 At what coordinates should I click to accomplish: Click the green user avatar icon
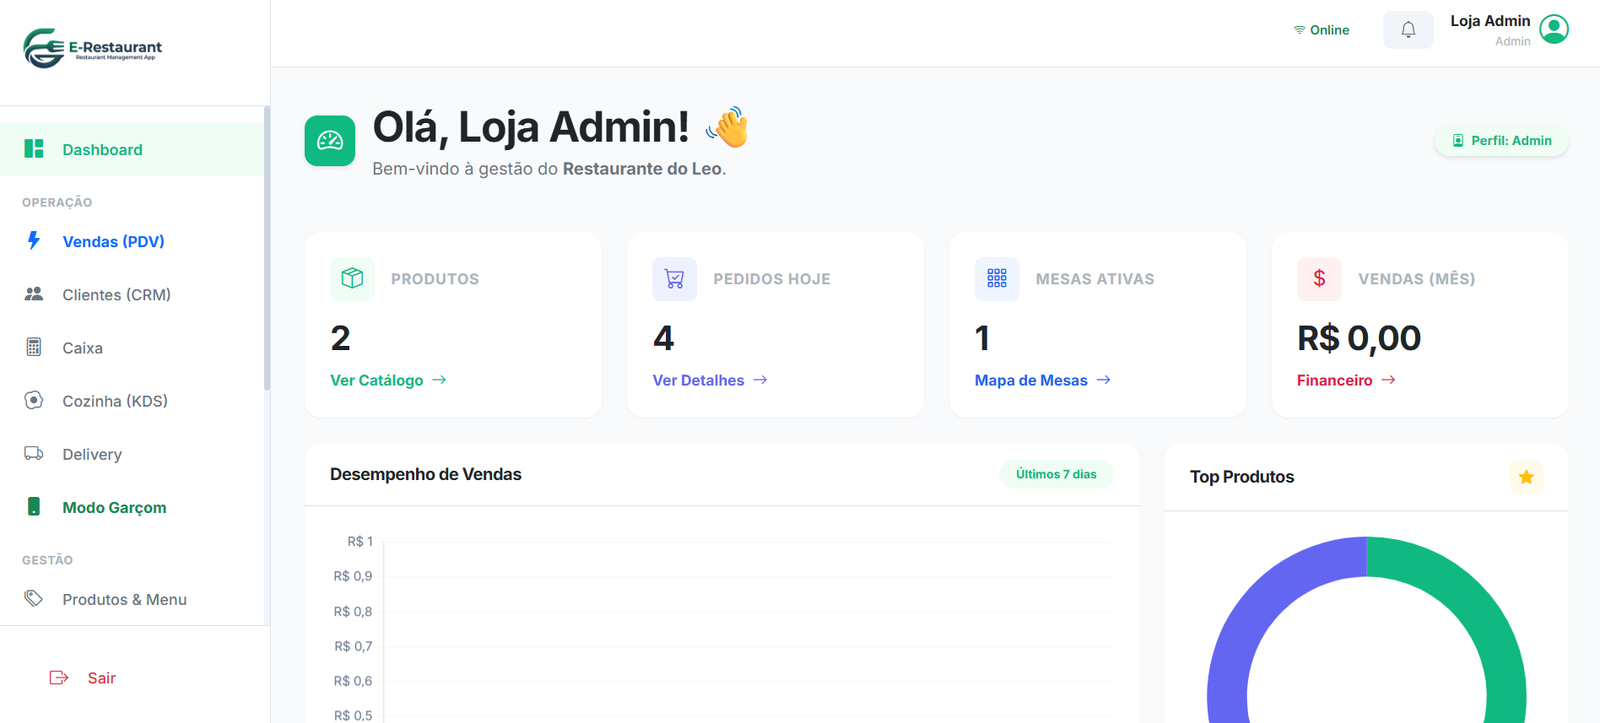point(1554,29)
